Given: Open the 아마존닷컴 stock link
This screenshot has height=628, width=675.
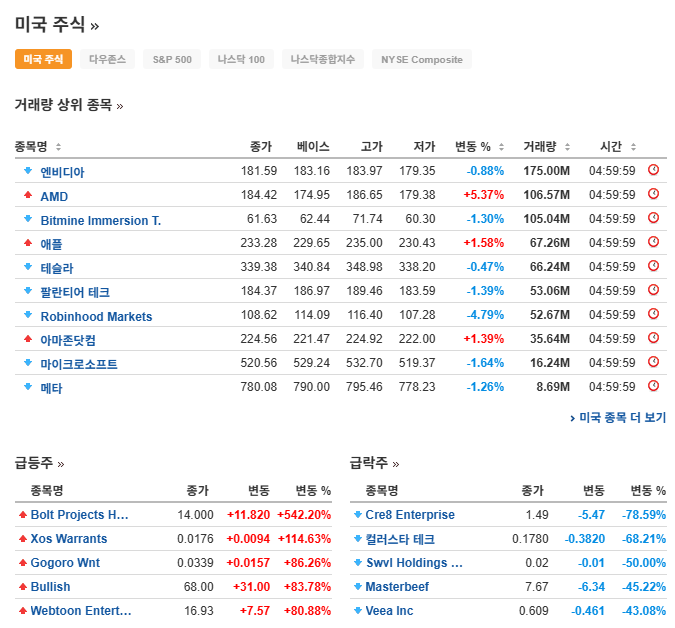Looking at the screenshot, I should coord(68,340).
